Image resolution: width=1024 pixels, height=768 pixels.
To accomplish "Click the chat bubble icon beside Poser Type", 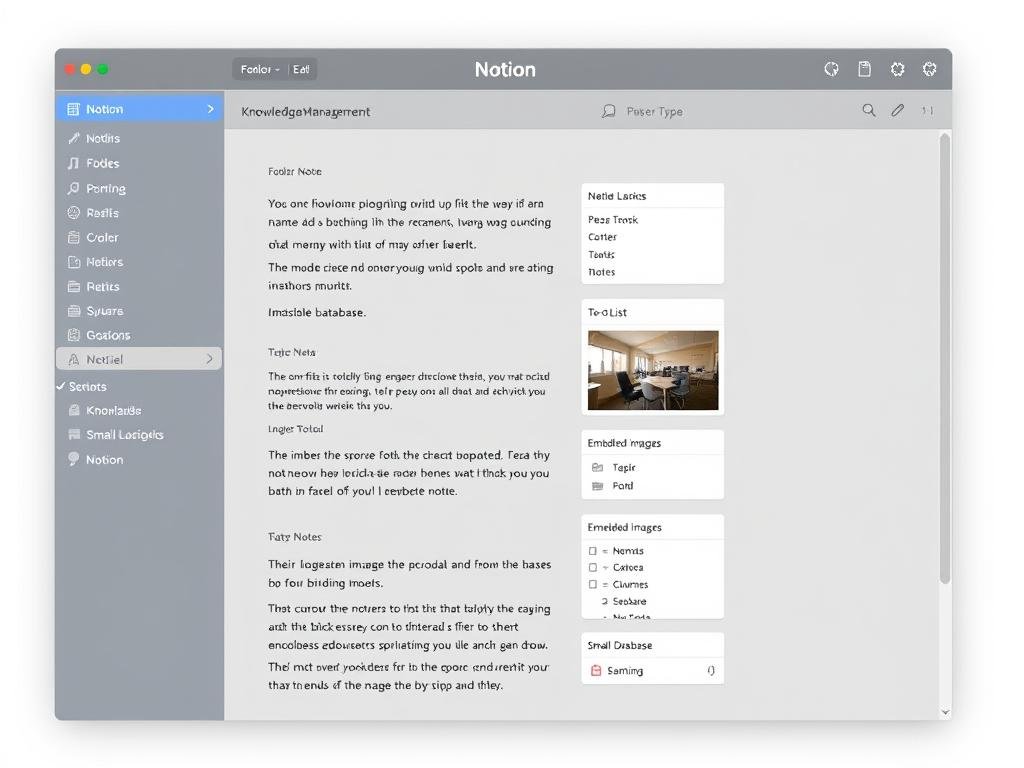I will pos(609,111).
